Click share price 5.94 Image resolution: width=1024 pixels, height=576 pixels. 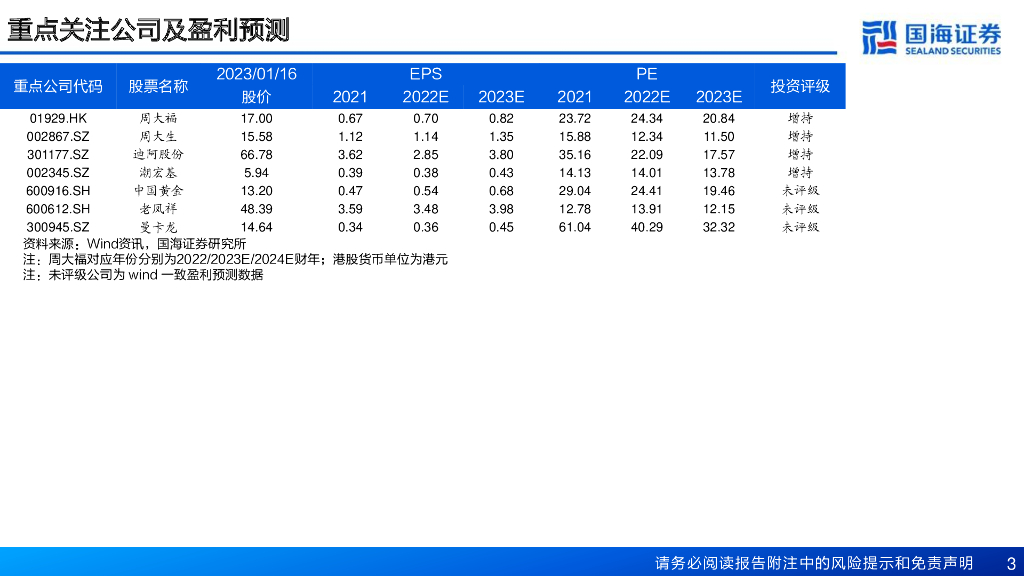[256, 173]
